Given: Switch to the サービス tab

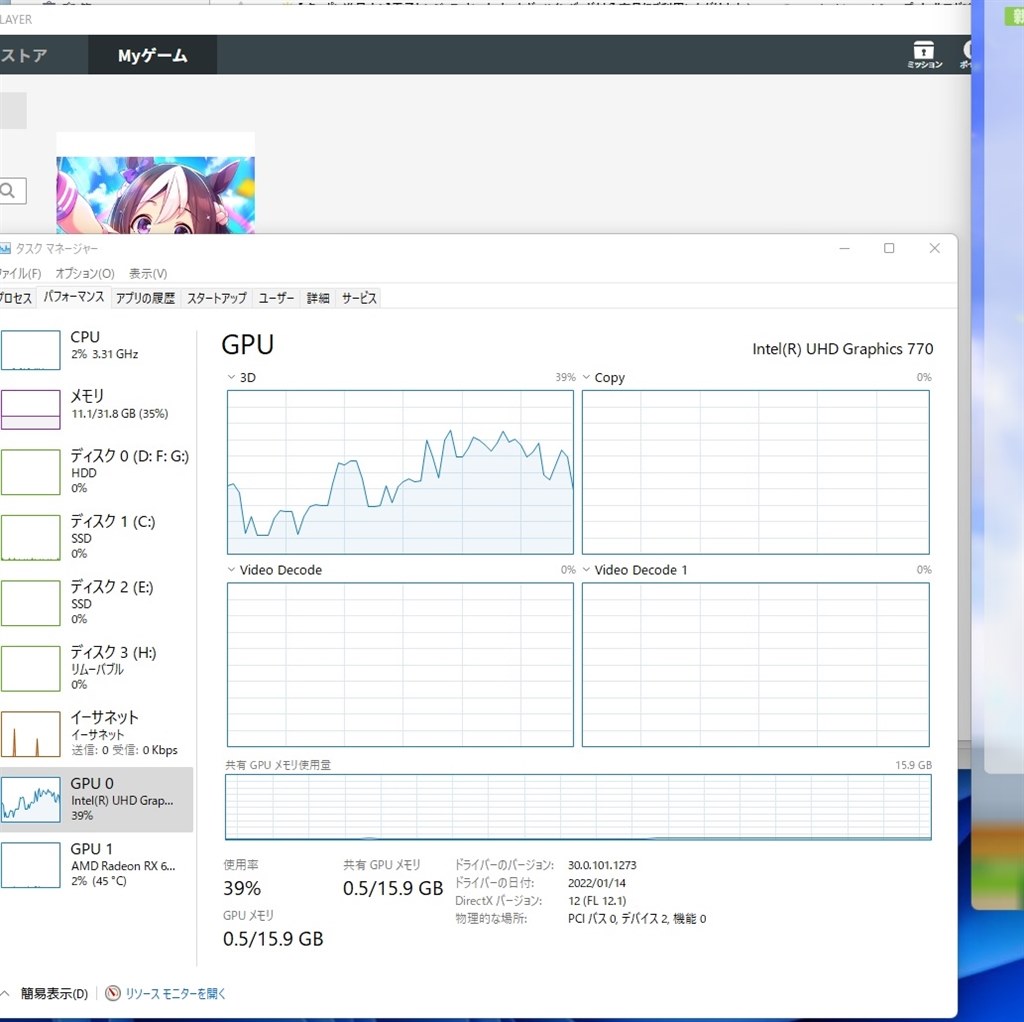Looking at the screenshot, I should click(x=359, y=298).
